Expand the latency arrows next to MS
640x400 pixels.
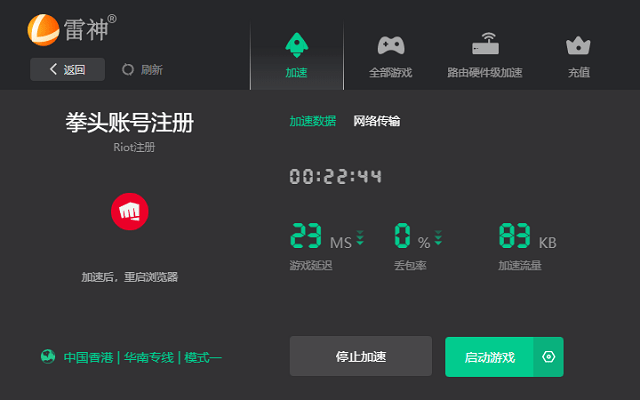pyautogui.click(x=360, y=238)
